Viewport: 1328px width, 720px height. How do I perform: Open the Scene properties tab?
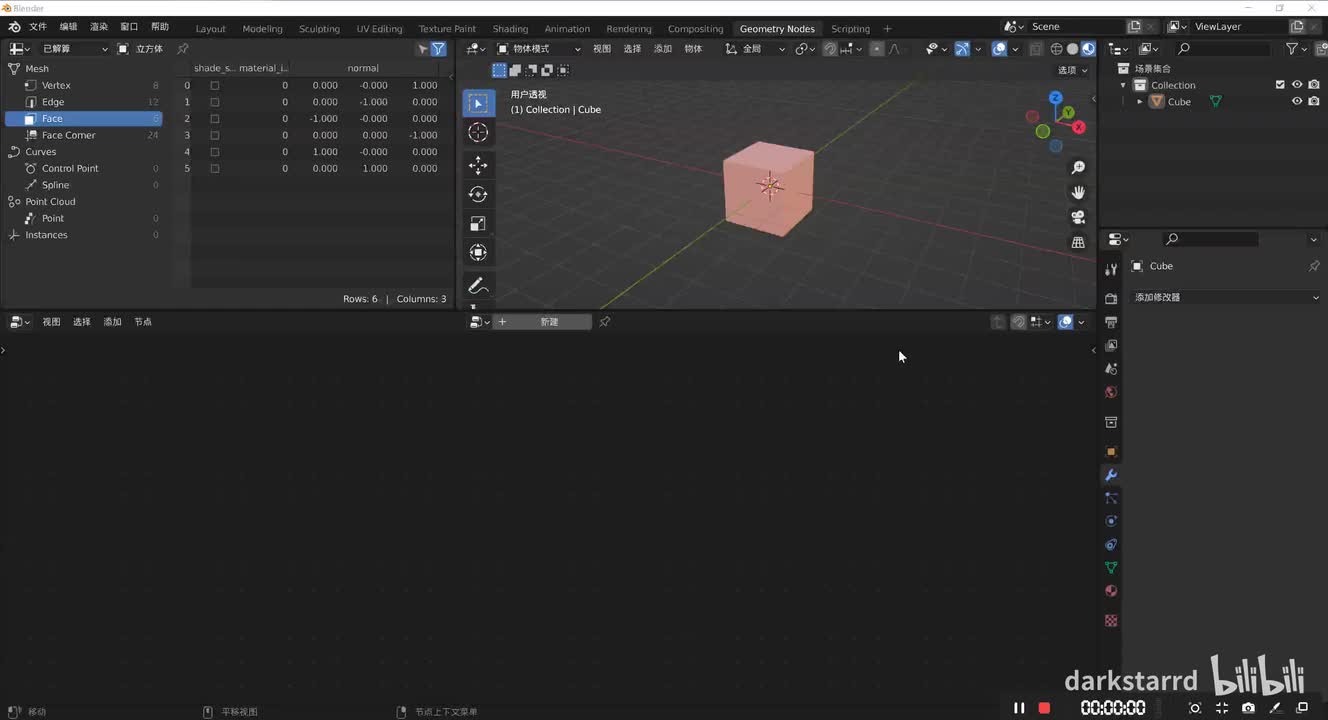(x=1110, y=369)
